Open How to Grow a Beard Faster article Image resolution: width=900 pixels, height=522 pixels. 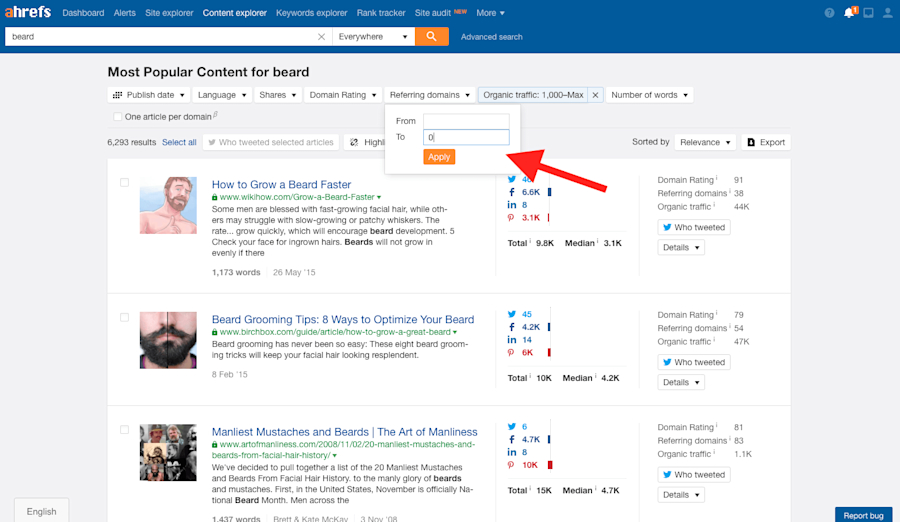[281, 184]
